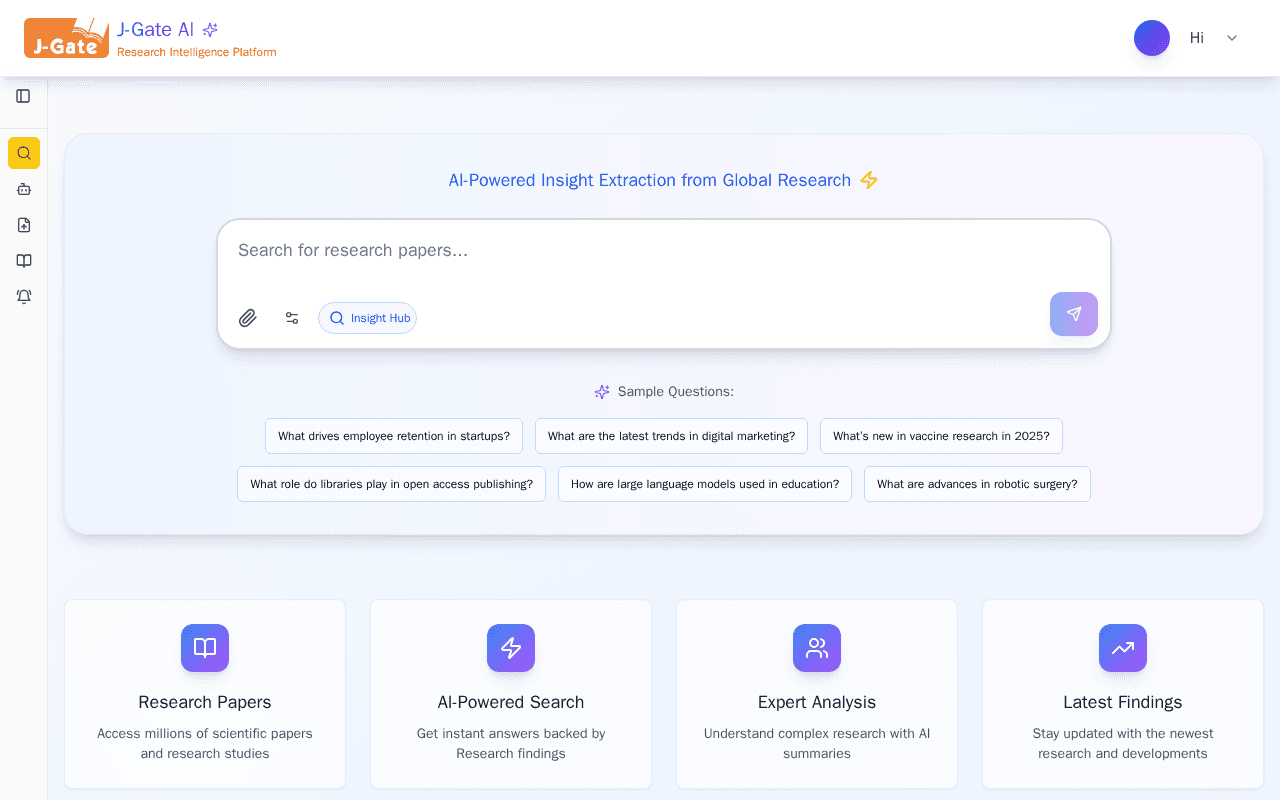Select the vaccine research in 2025 question
1280x800 pixels.
point(941,436)
